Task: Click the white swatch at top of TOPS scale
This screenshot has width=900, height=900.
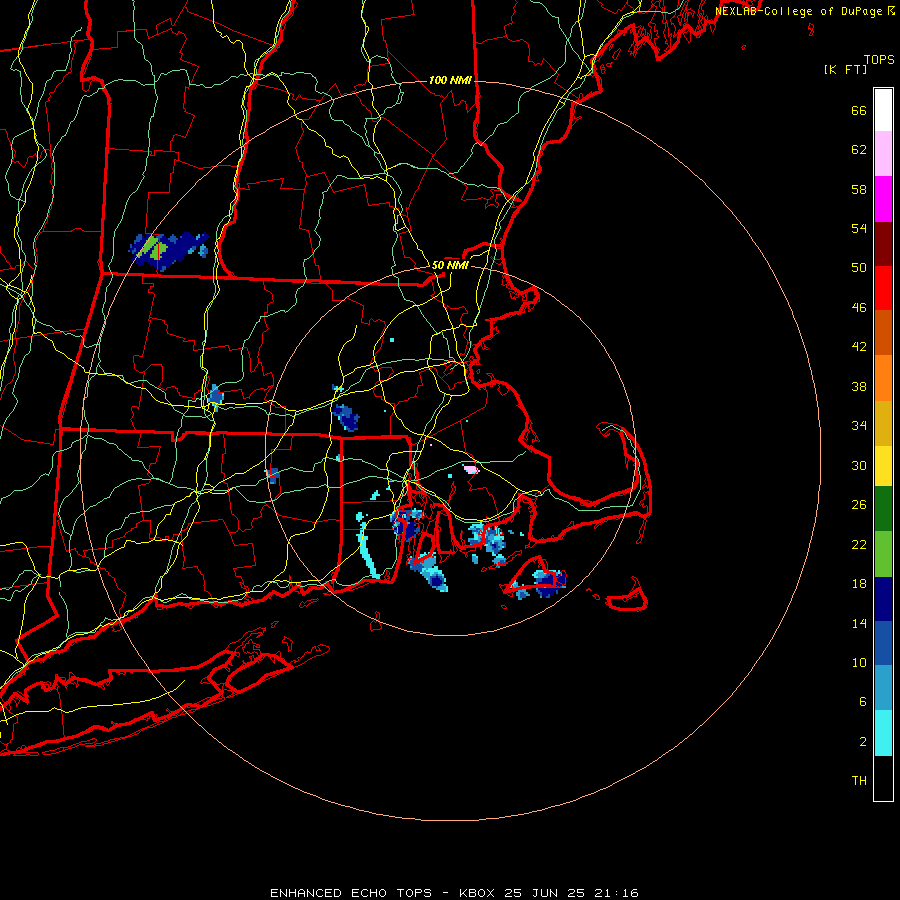Action: [883, 110]
